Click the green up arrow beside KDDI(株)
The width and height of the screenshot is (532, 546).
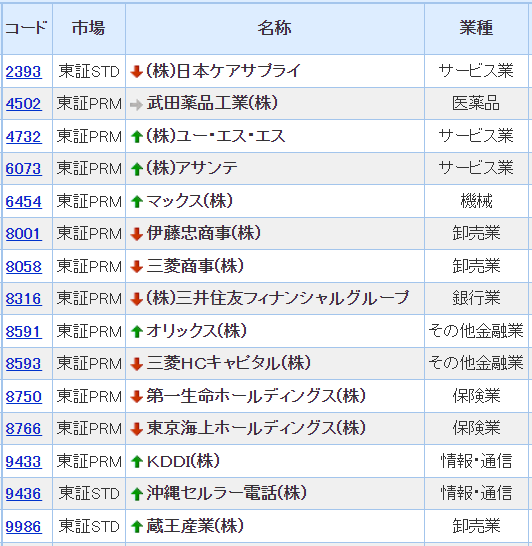pos(136,462)
